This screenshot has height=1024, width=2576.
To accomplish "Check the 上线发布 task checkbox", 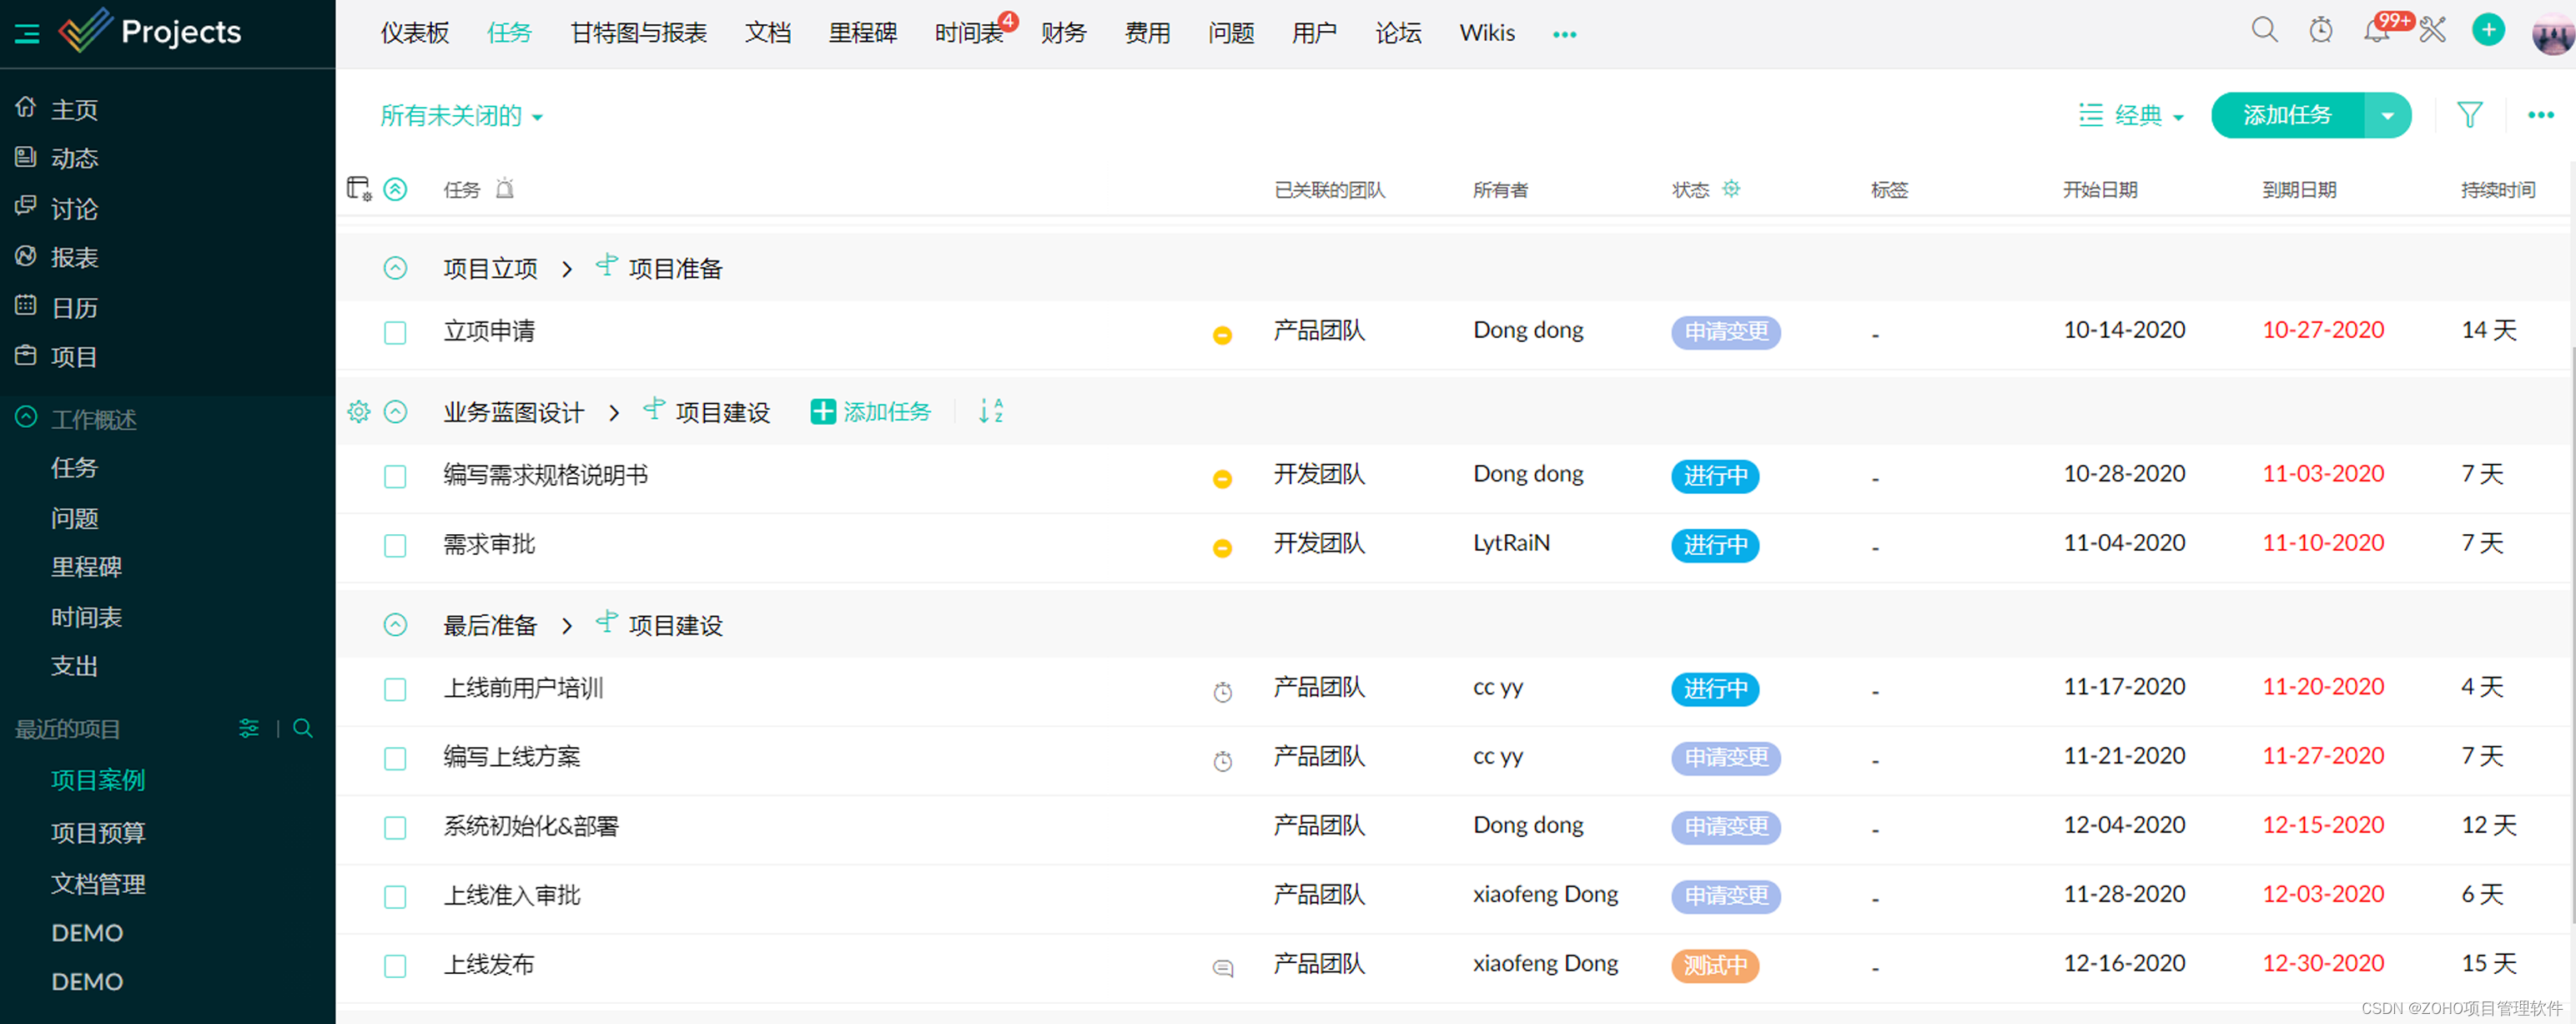I will click(x=395, y=966).
